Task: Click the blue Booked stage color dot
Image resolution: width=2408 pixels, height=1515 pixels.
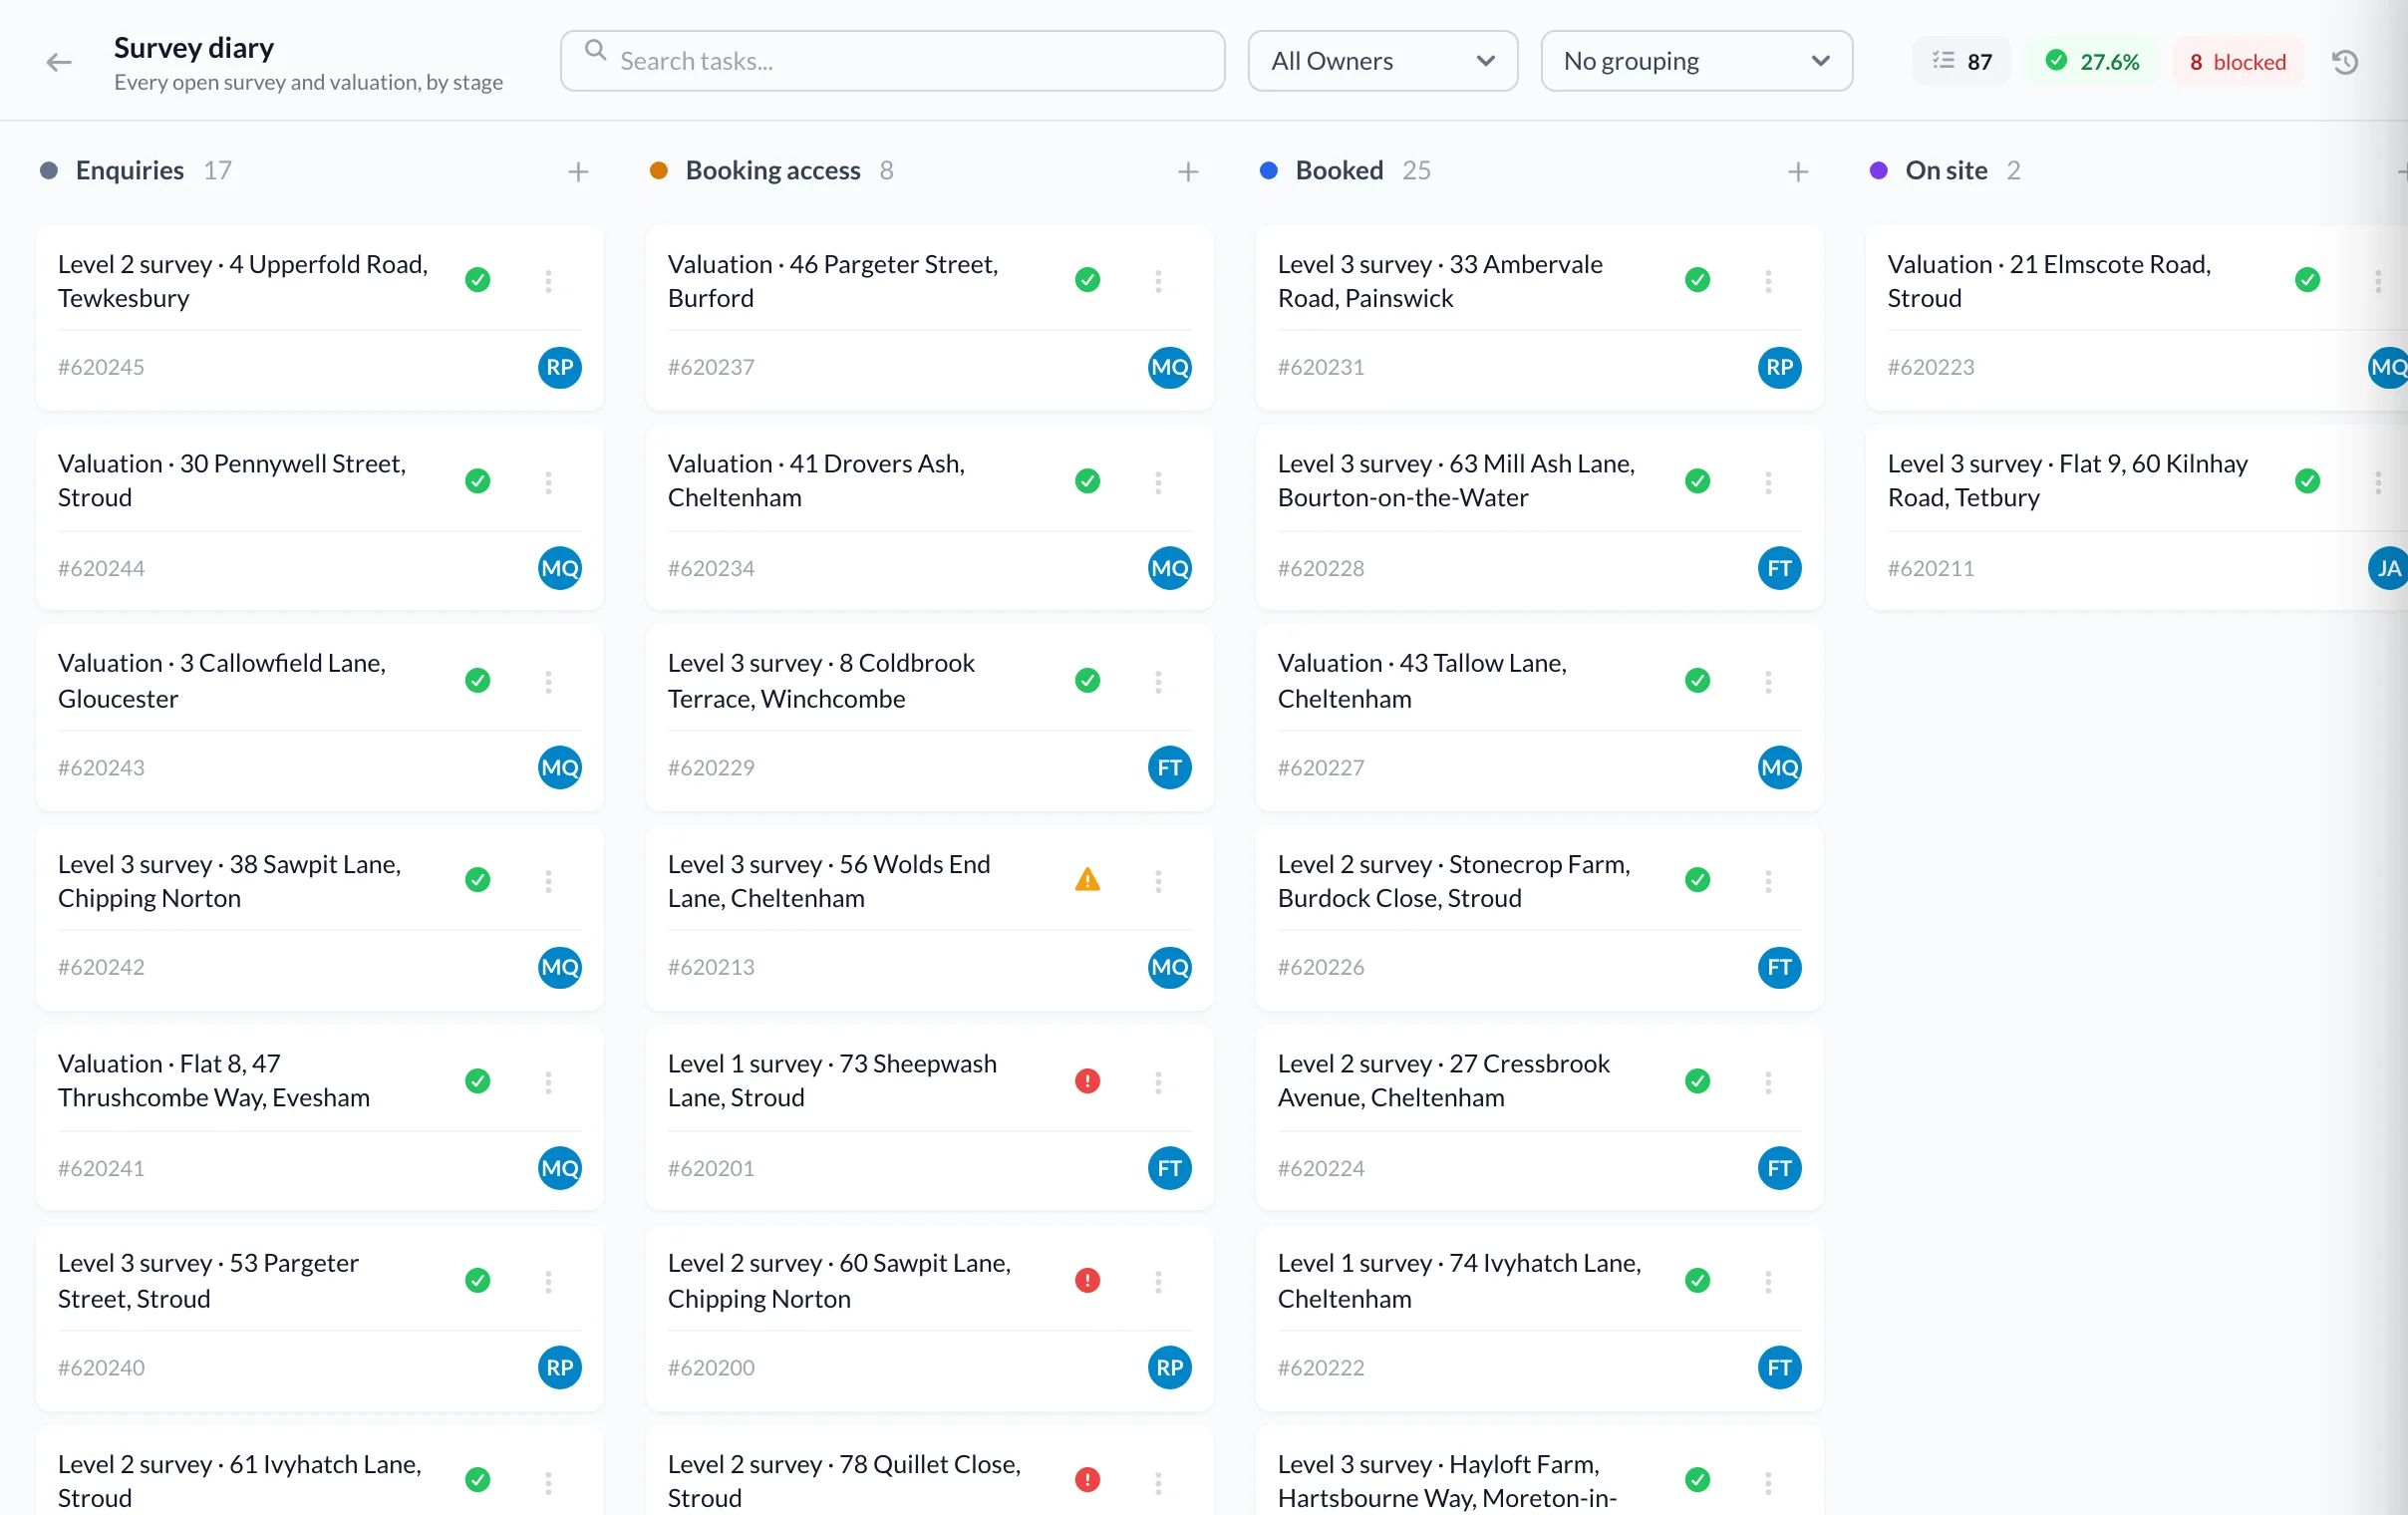Action: pos(1268,171)
